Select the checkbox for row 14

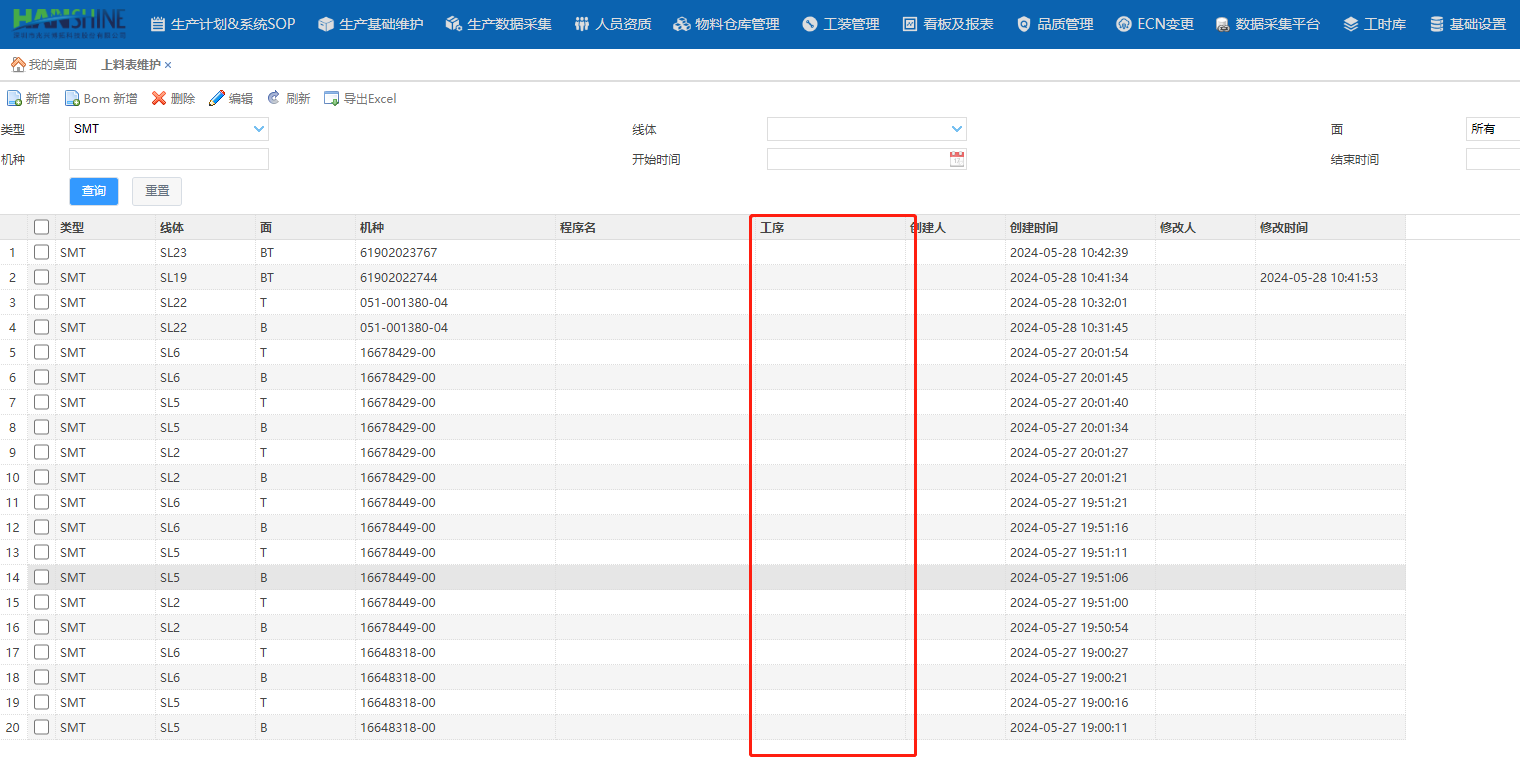click(41, 577)
